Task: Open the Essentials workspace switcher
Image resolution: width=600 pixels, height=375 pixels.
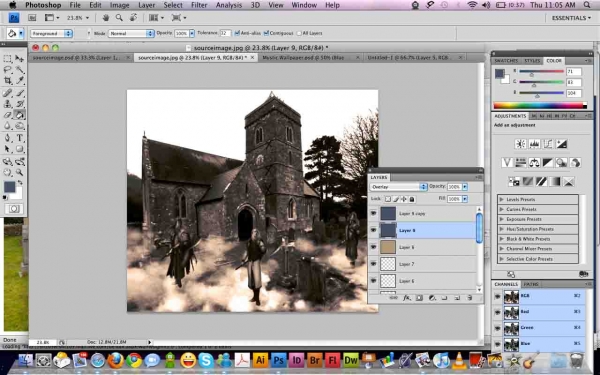Action: point(571,18)
